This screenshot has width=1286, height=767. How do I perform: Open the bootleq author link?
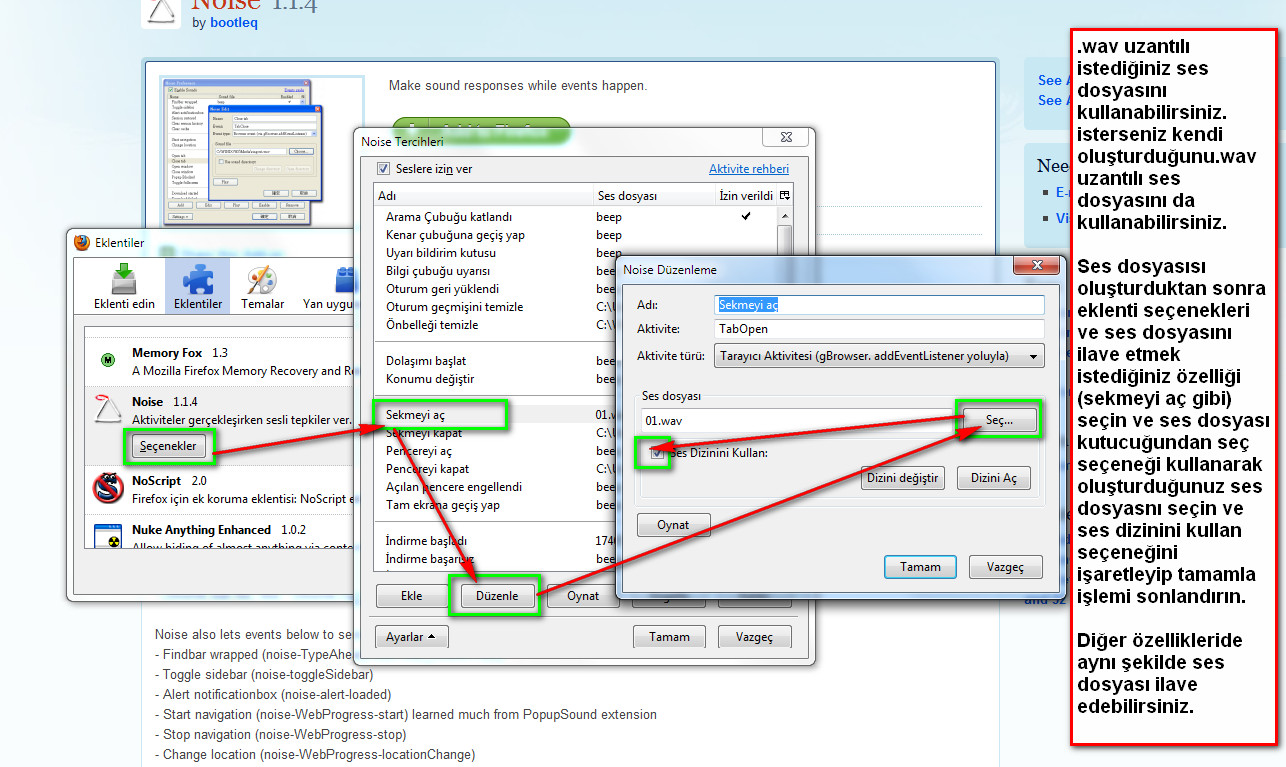234,22
